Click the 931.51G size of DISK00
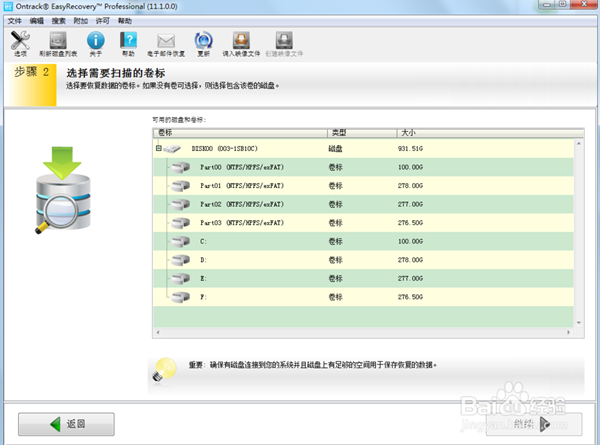This screenshot has height=445, width=600. (410, 148)
